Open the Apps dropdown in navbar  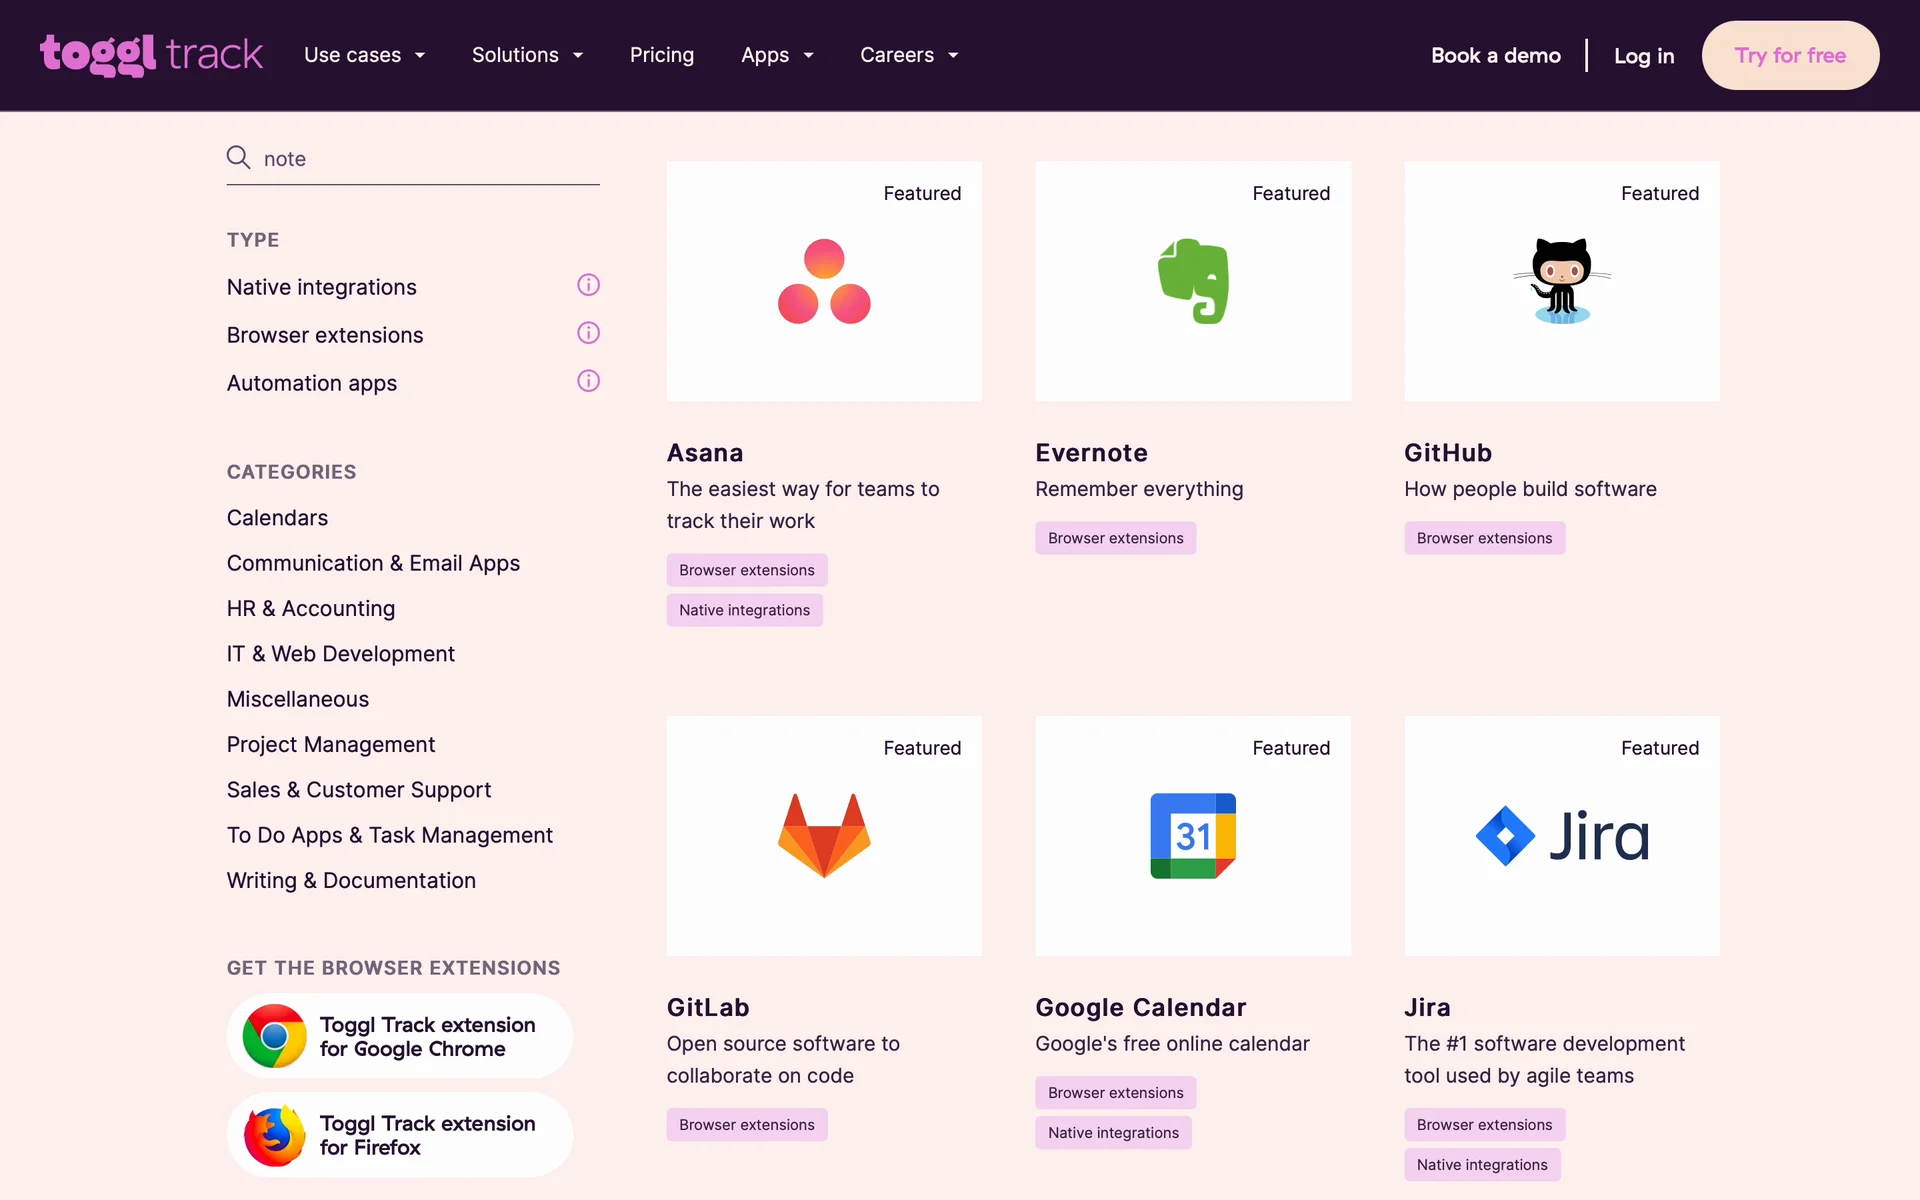pos(777,55)
